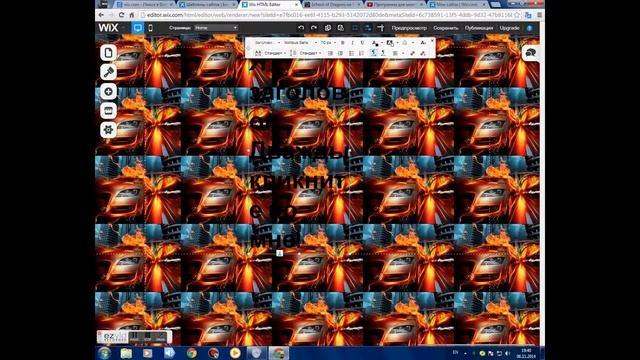Click the editor.wix.com address bar

click(329, 15)
